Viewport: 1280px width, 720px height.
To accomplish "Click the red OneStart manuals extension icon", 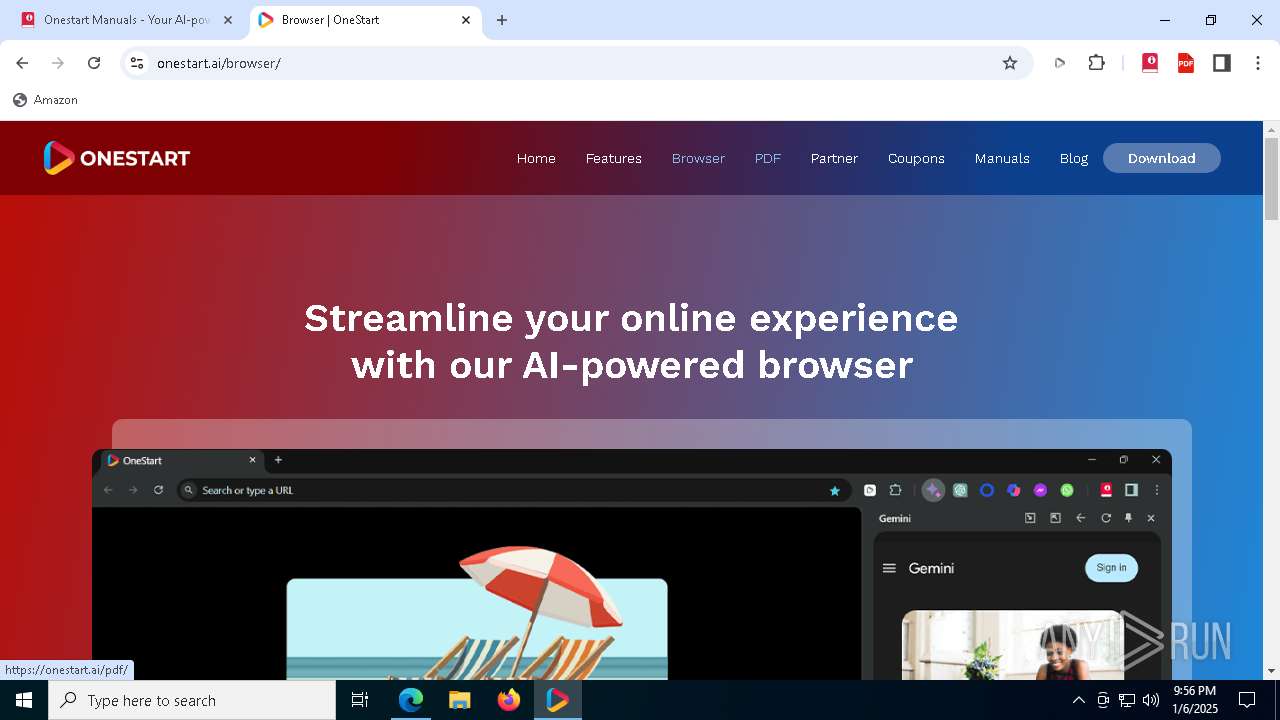I will coord(1150,63).
